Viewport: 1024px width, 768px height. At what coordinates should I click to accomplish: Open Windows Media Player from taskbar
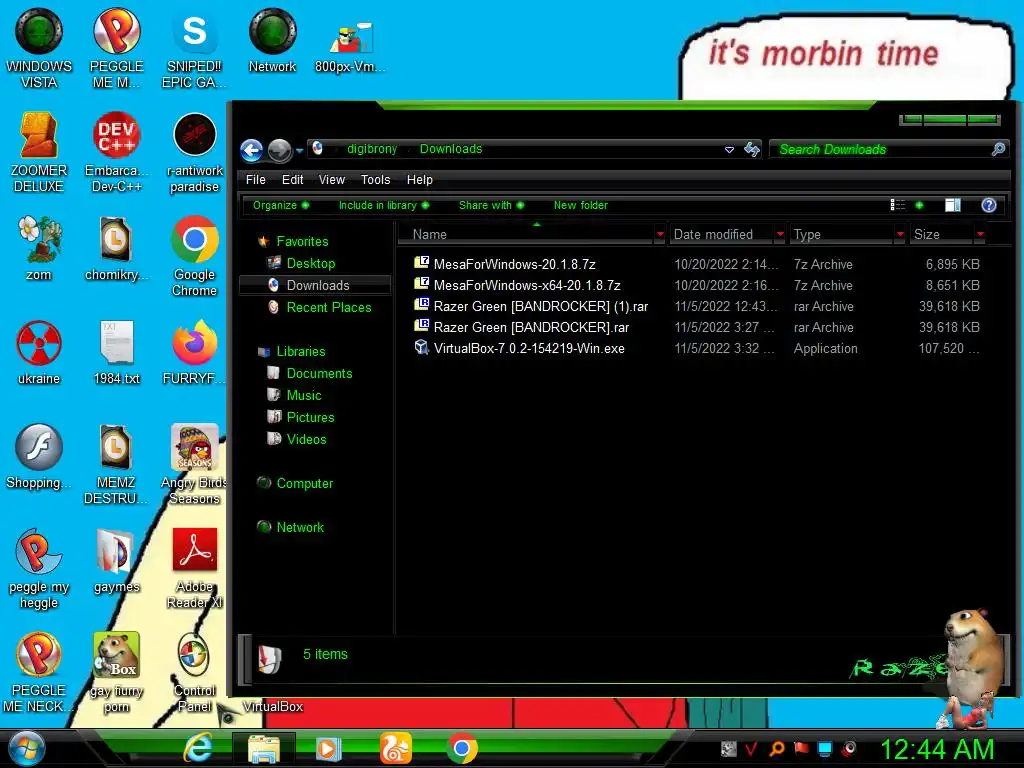tap(328, 748)
